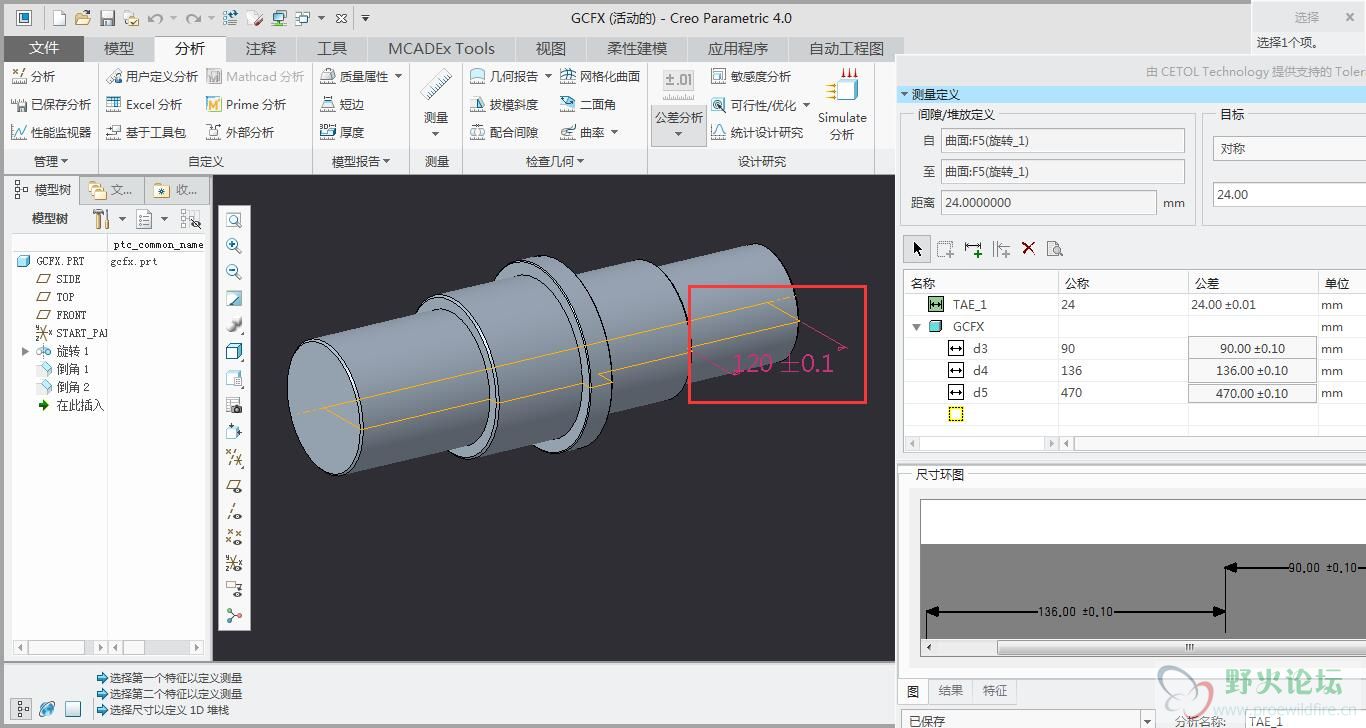Regenerate the model from quick access toolbar
This screenshot has width=1366, height=728.
click(231, 18)
